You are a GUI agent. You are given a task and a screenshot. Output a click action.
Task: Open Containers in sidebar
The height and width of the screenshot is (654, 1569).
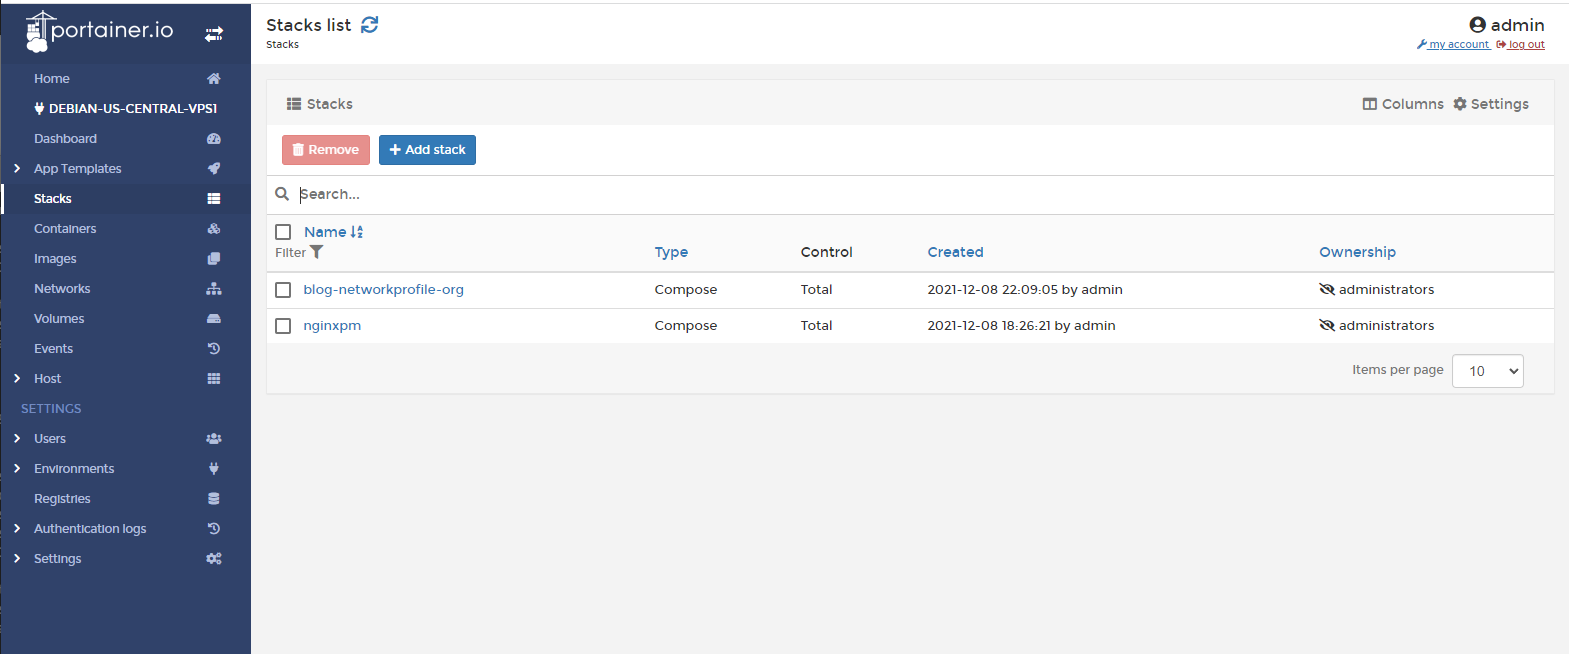(65, 229)
